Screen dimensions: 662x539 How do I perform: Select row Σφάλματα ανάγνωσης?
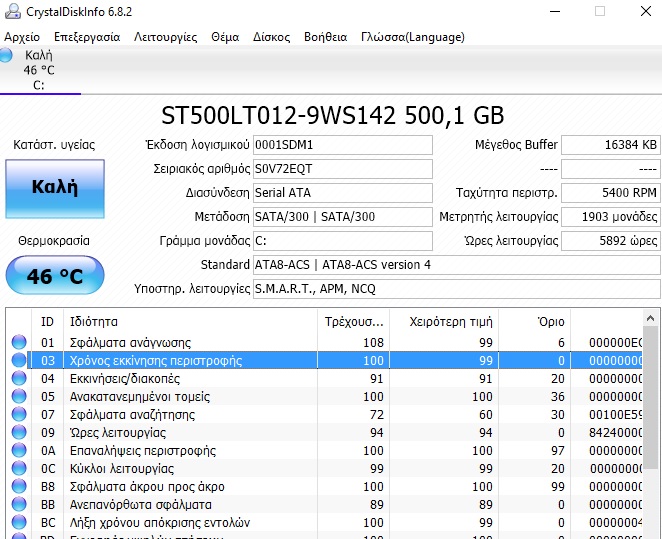(325, 342)
